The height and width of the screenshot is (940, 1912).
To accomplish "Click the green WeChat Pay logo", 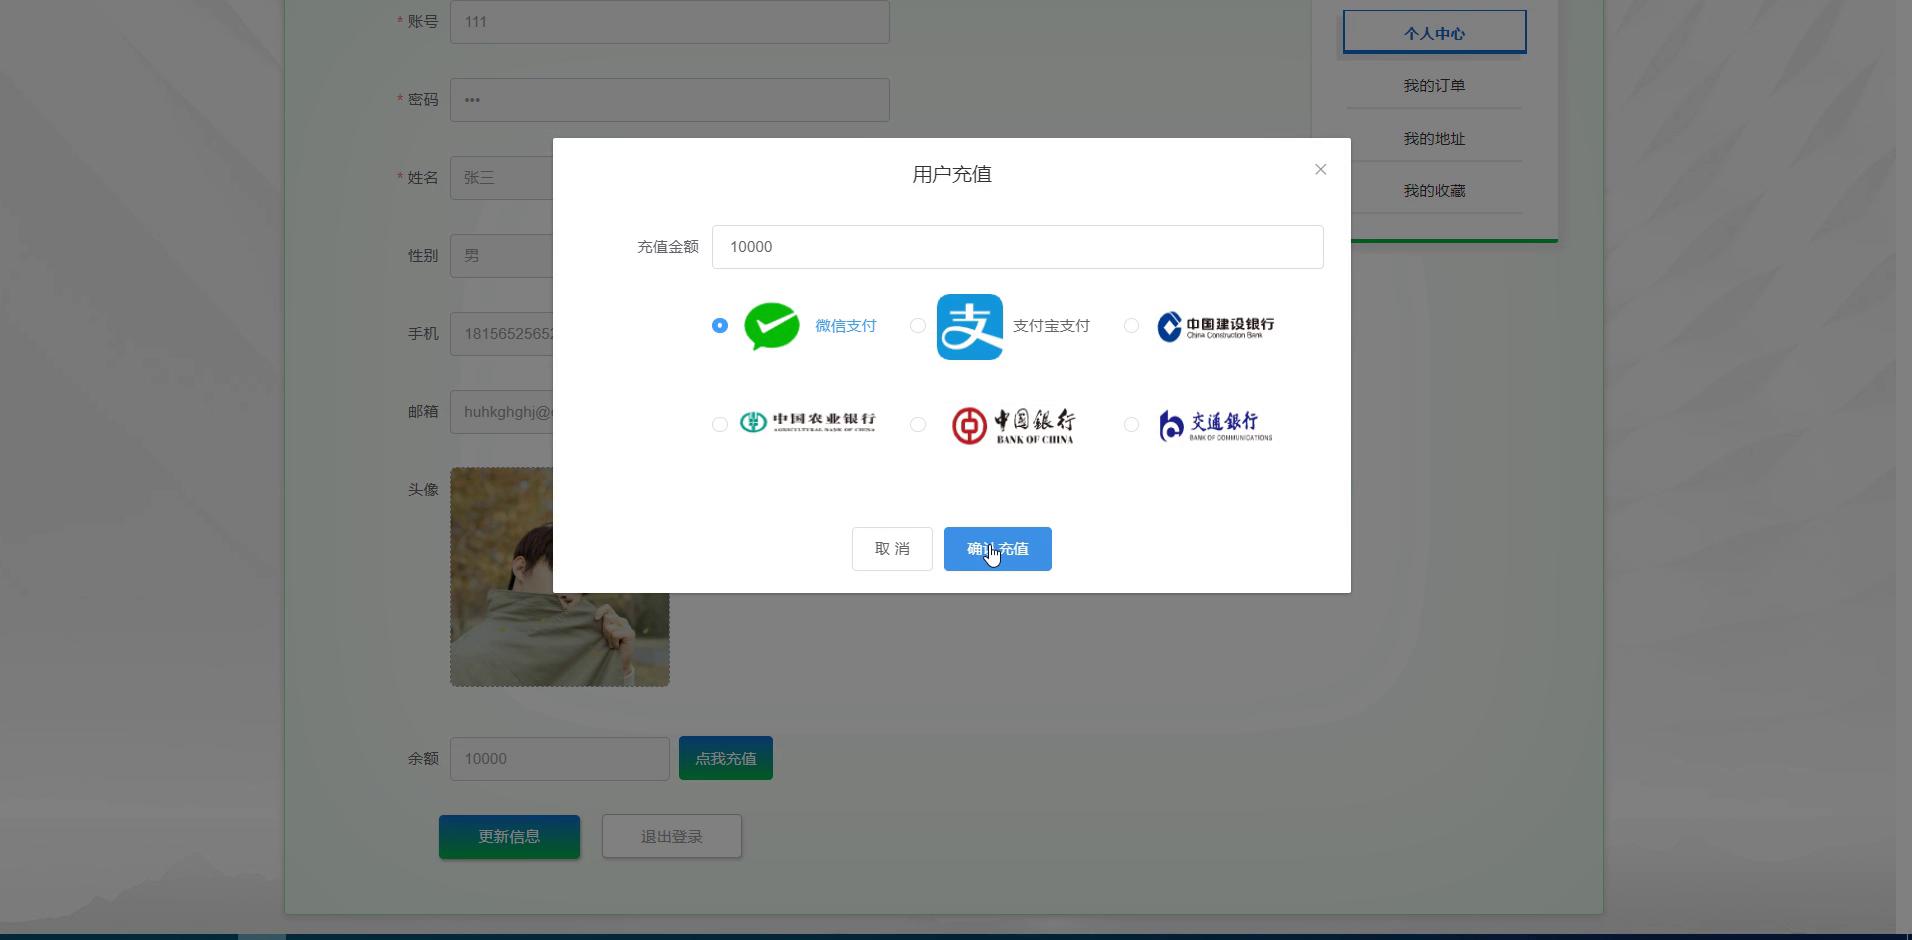I will tap(772, 326).
